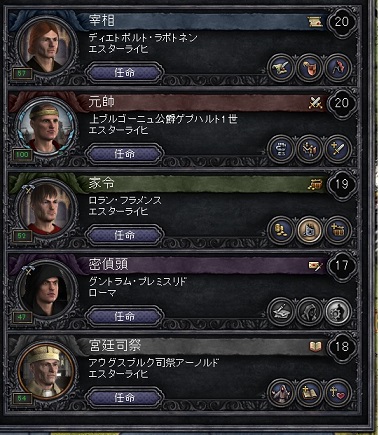Click the 任命 button under 宰相
Screen dimensions: 379x435
click(124, 72)
